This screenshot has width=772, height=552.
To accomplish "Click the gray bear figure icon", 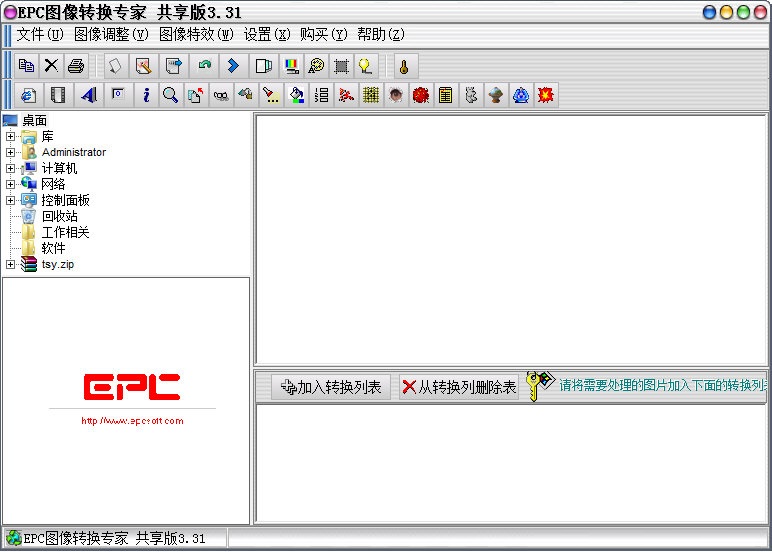I will click(x=471, y=95).
